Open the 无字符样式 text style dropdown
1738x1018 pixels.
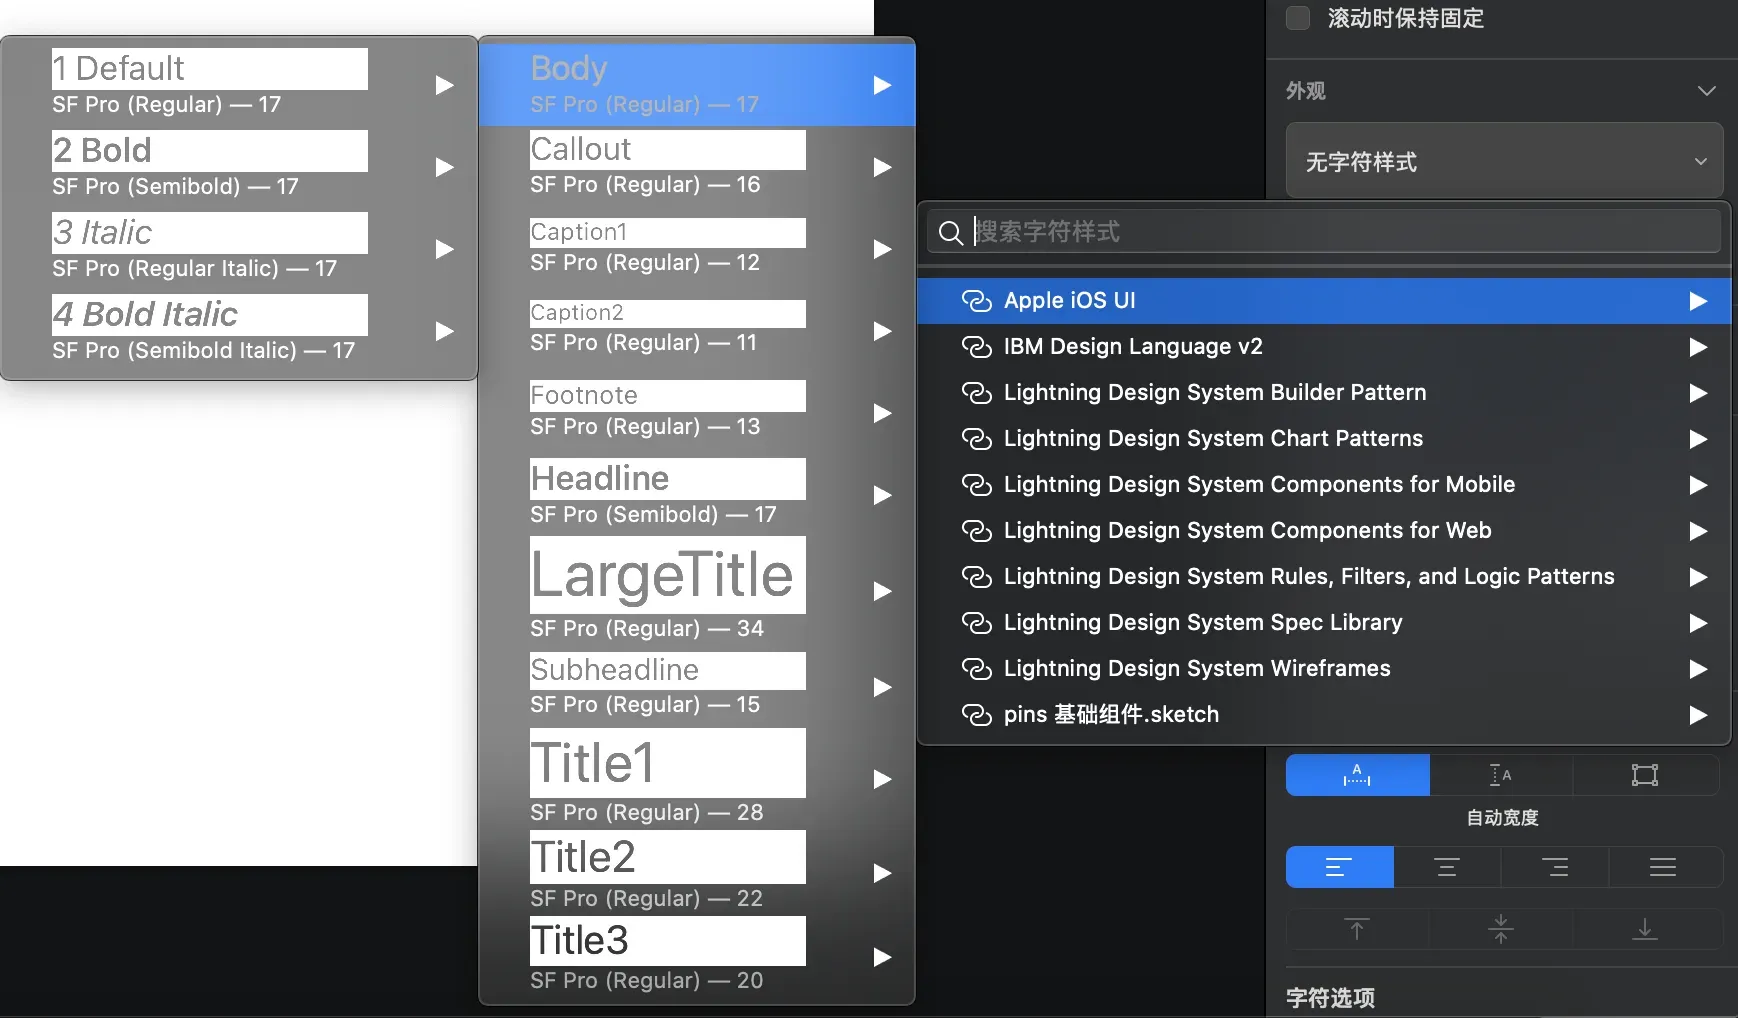(x=1504, y=161)
